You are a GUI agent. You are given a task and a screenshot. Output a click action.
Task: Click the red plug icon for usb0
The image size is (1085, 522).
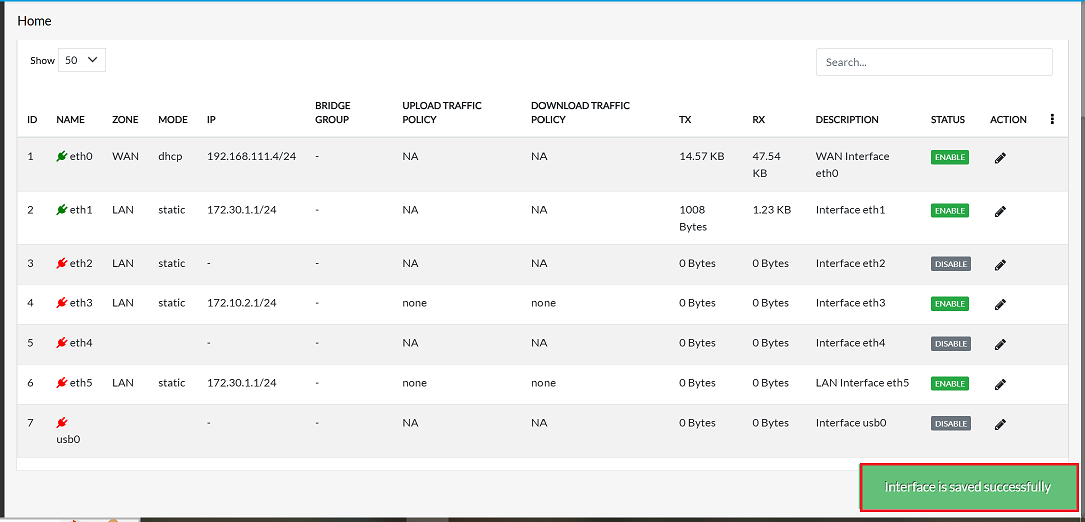pos(62,422)
